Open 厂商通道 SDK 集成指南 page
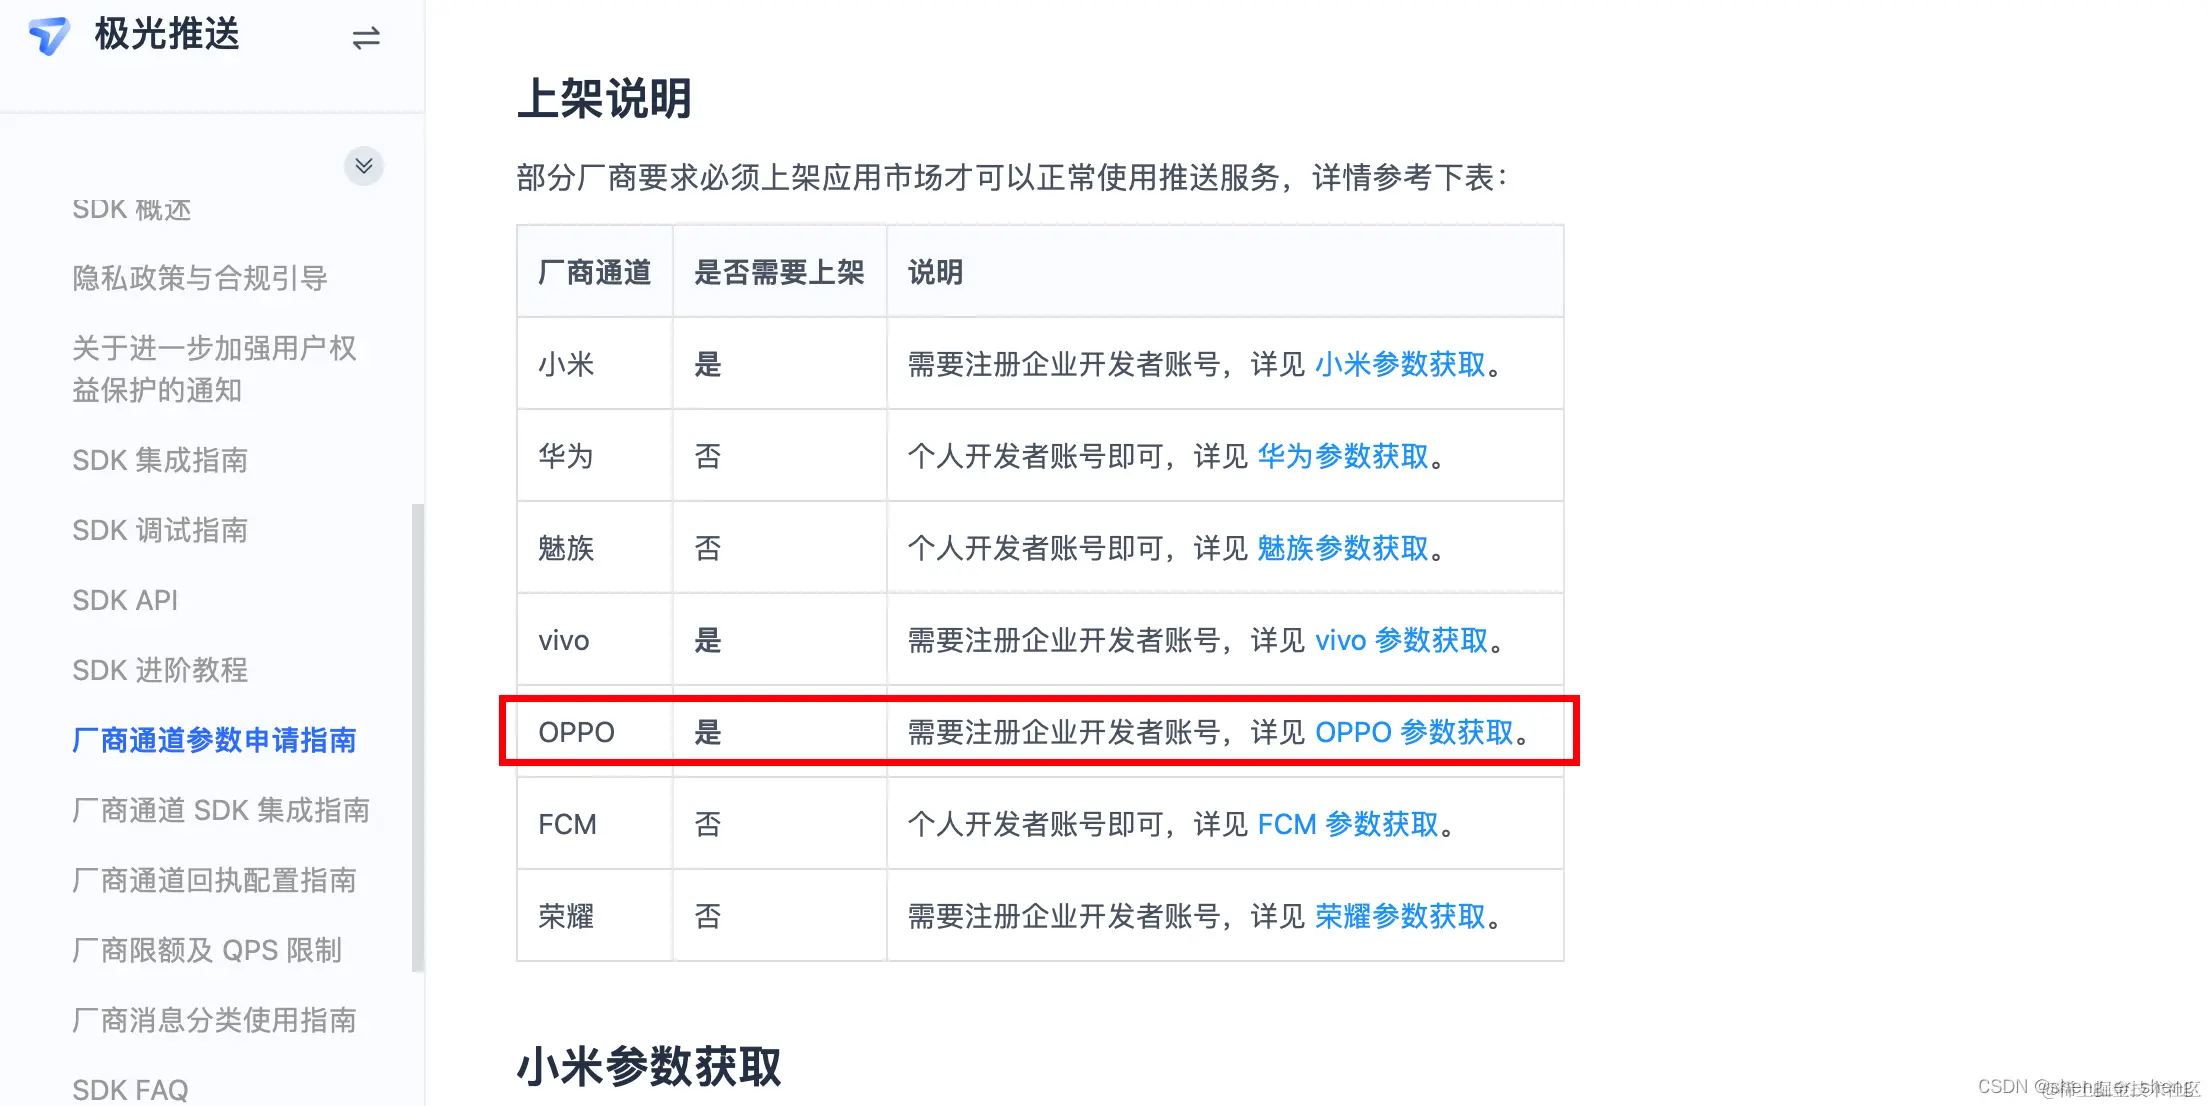 pos(221,810)
